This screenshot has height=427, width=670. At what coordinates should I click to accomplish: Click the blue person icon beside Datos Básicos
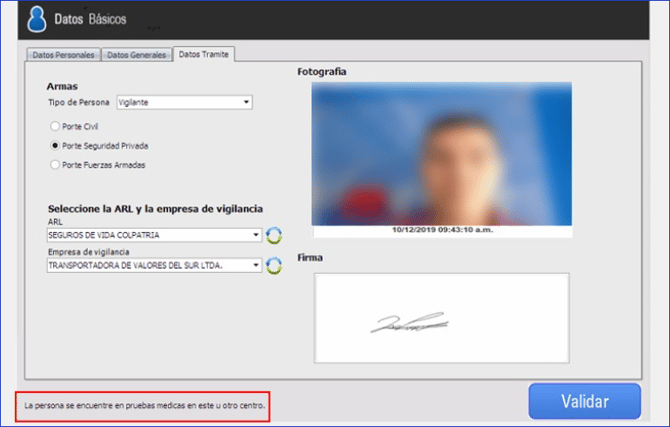(x=37, y=19)
